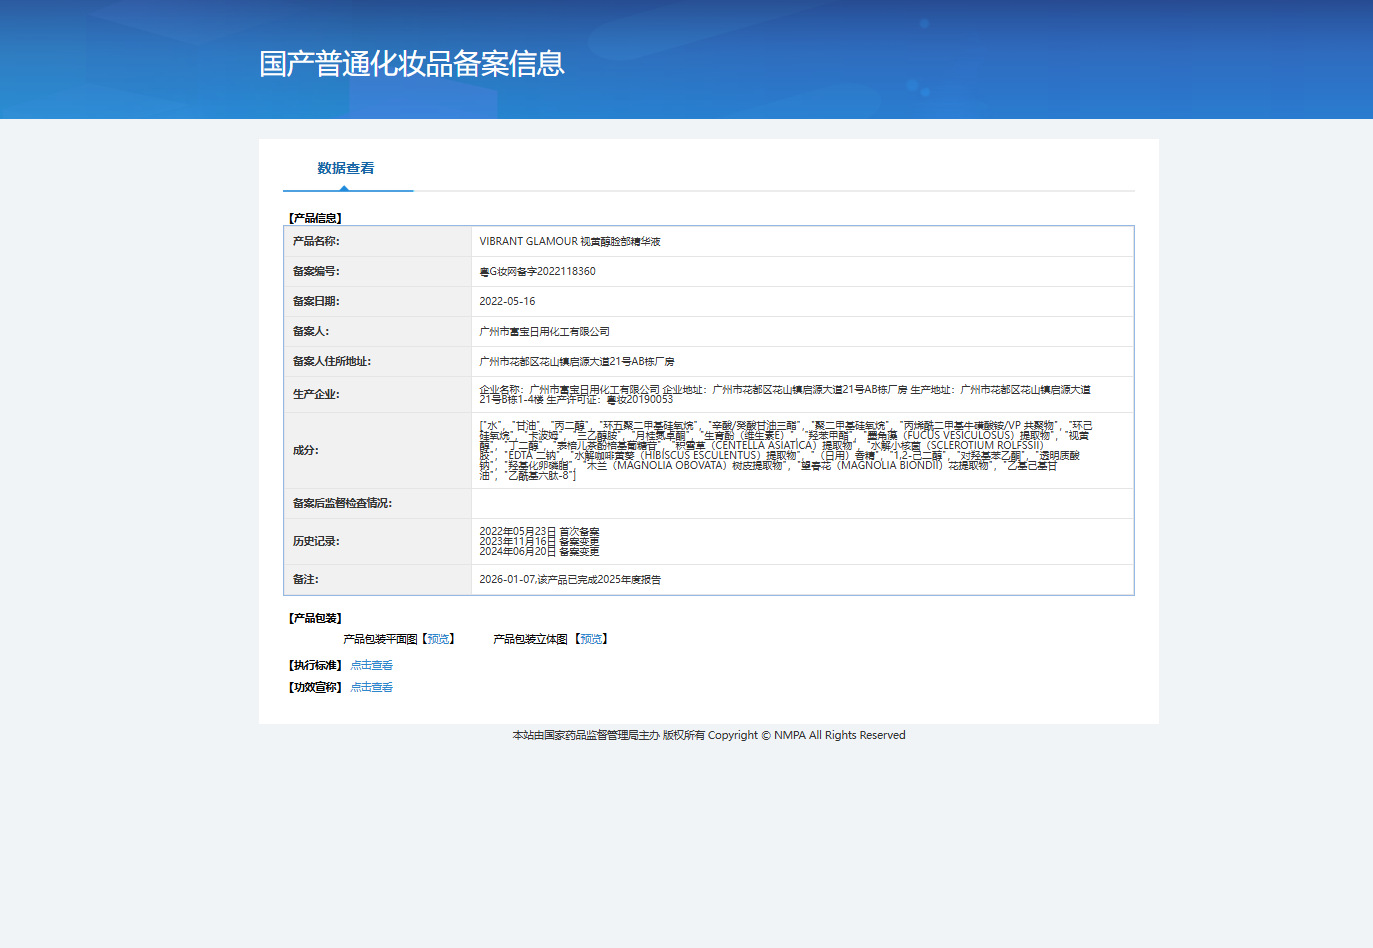The width and height of the screenshot is (1373, 948).
Task: Click the 【产品信息】 section heading
Action: coord(315,218)
